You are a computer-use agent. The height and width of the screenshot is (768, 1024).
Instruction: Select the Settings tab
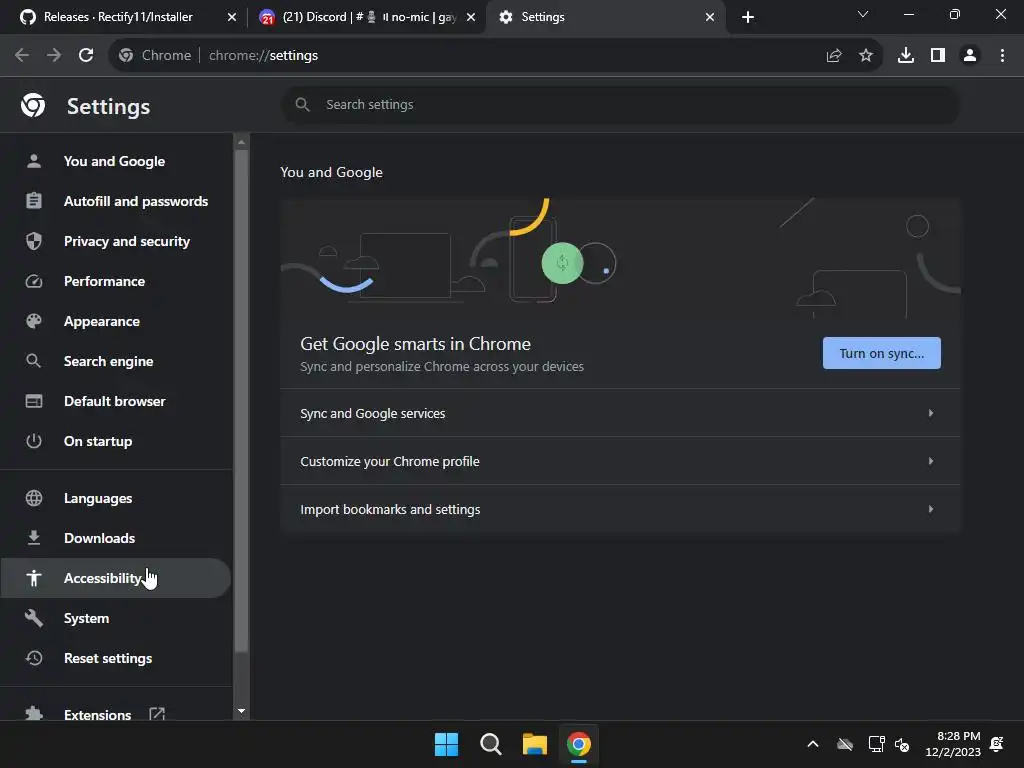604,17
